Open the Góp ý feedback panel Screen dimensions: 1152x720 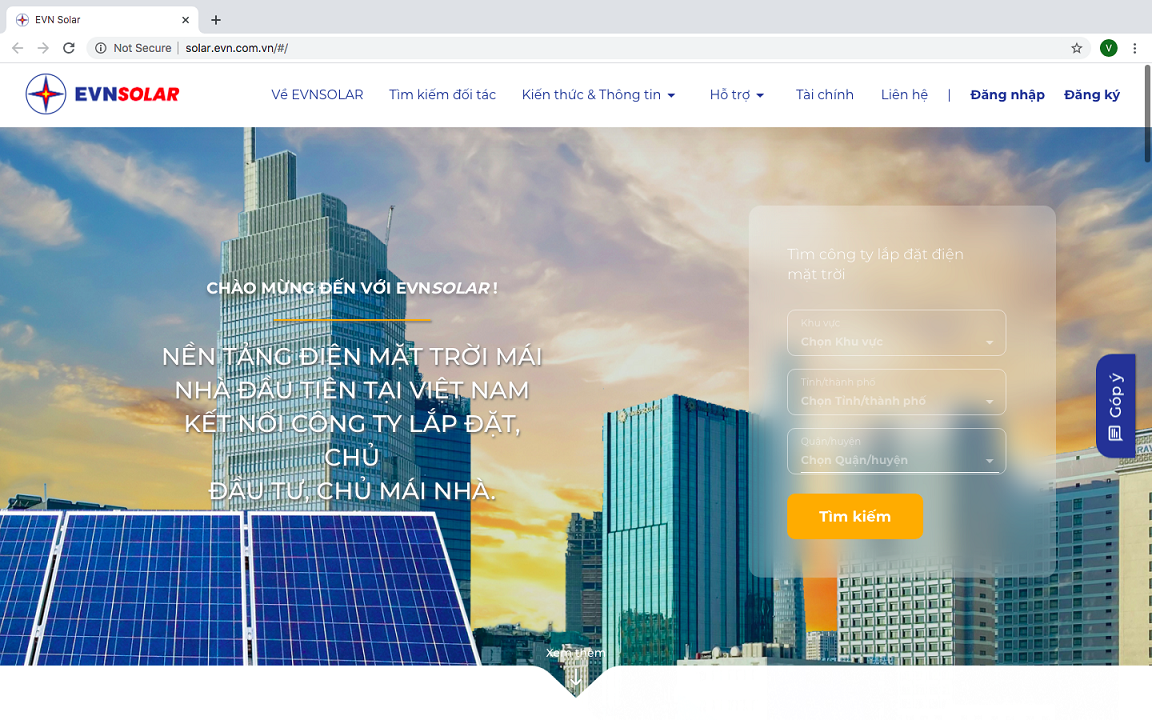(x=1115, y=406)
